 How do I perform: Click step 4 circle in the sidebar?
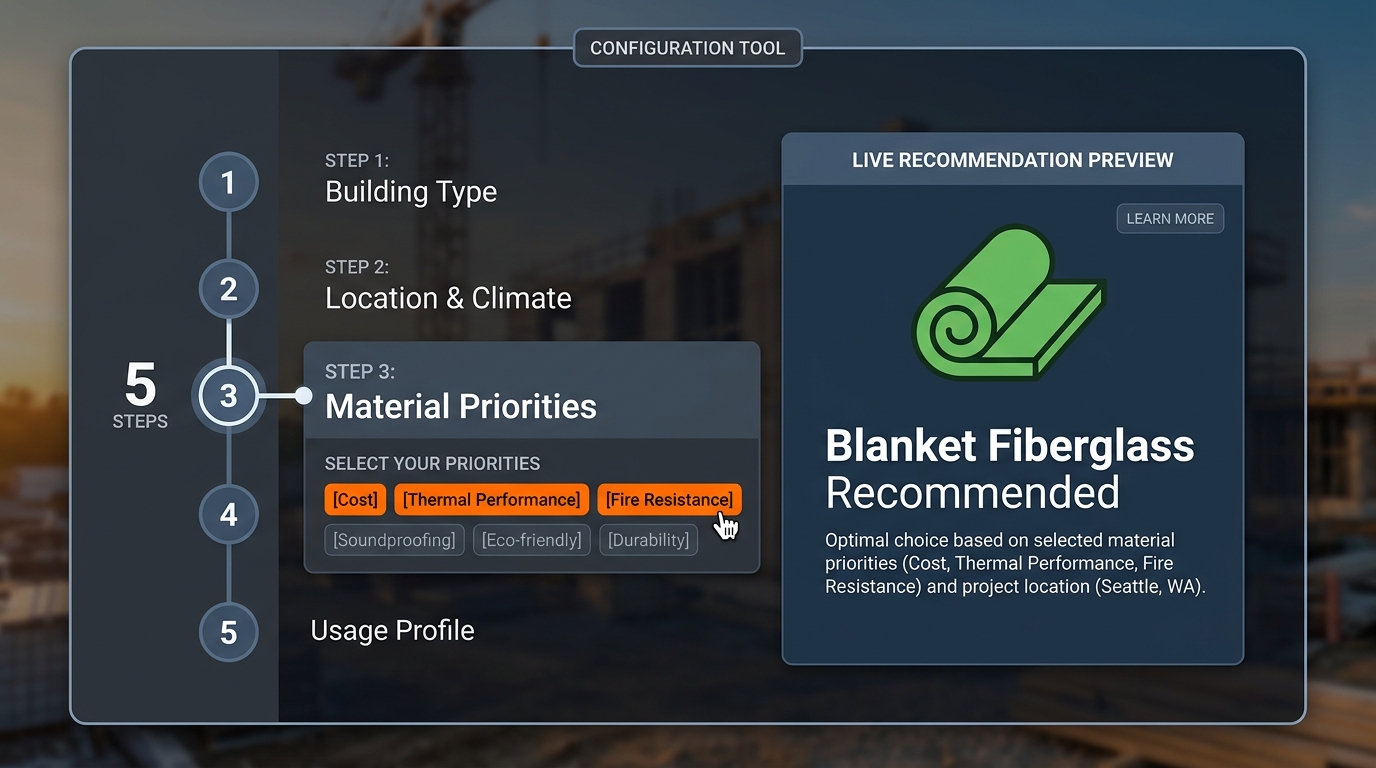[228, 514]
